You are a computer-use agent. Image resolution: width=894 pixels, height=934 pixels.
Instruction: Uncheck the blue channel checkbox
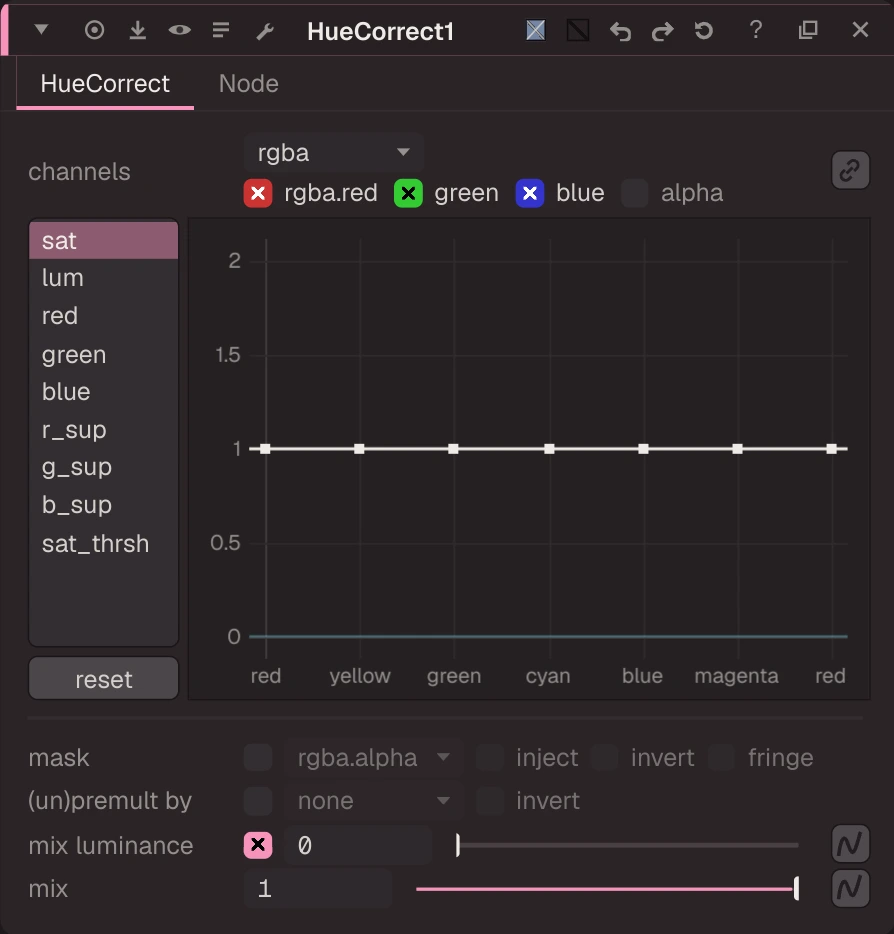(530, 193)
